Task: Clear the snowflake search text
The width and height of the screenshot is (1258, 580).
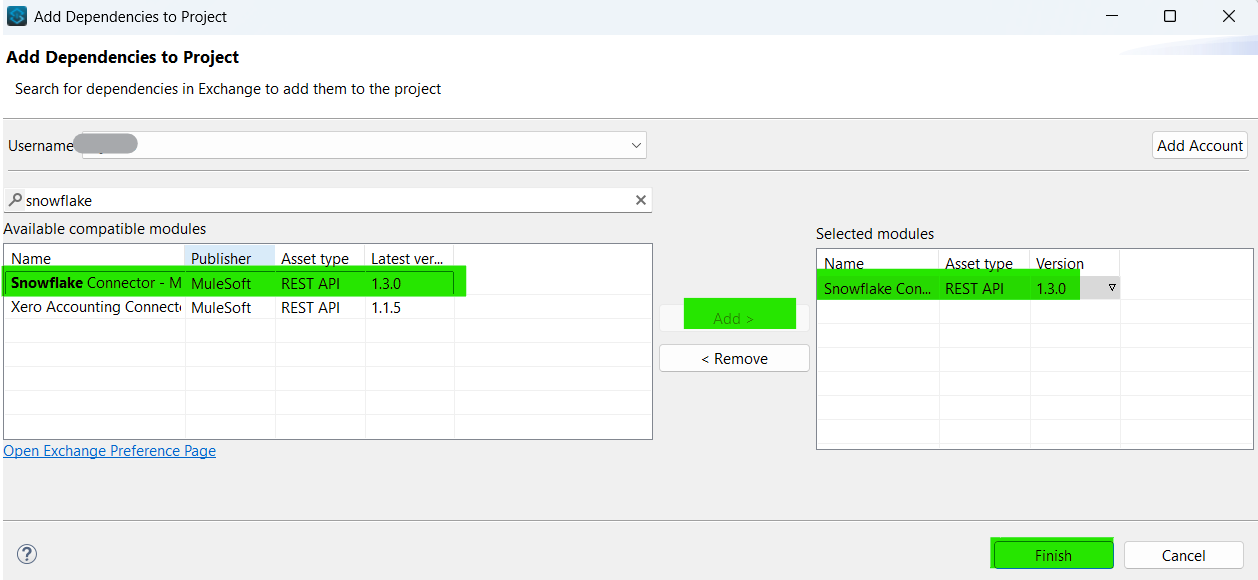Action: point(641,200)
